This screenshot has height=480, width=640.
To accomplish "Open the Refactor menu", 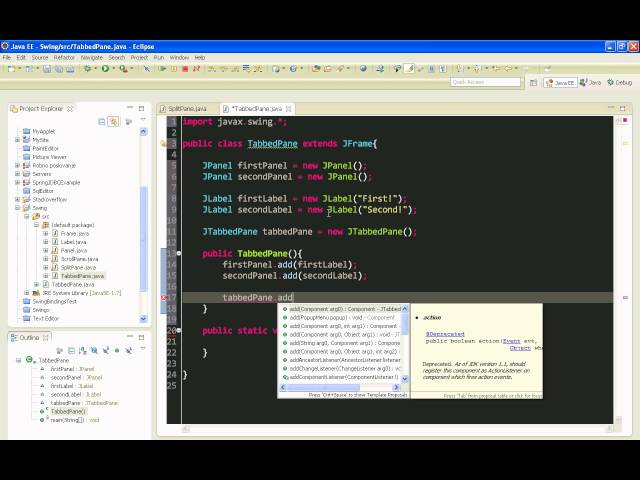I will coord(64,58).
